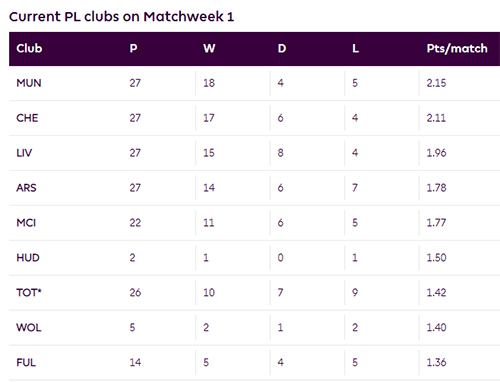Select the ARS club name
Image resolution: width=500 pixels, height=382 pixels.
[26, 188]
